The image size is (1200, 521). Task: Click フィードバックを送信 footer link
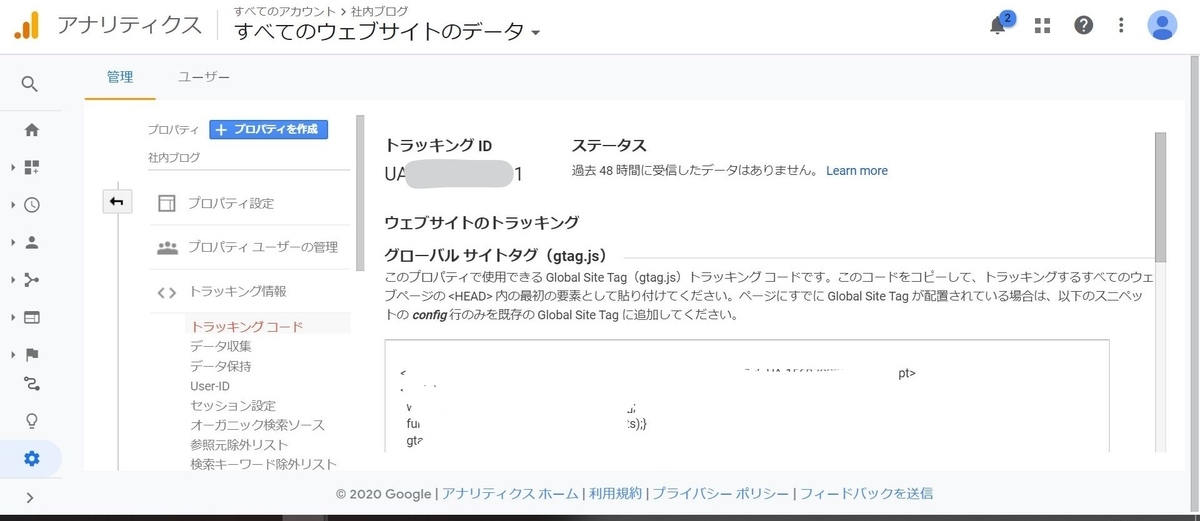pos(867,494)
